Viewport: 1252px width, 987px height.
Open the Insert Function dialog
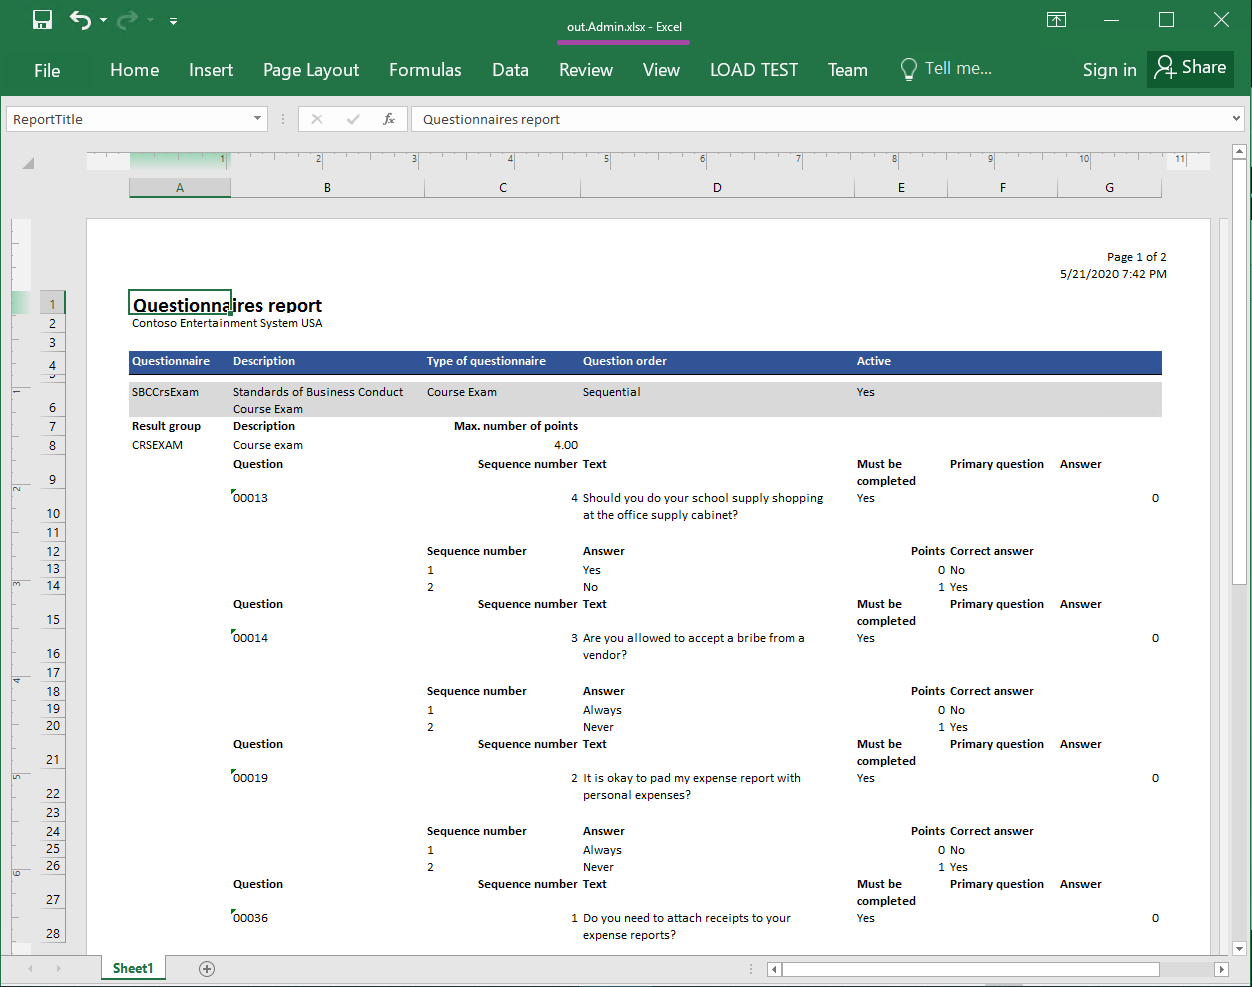click(389, 119)
